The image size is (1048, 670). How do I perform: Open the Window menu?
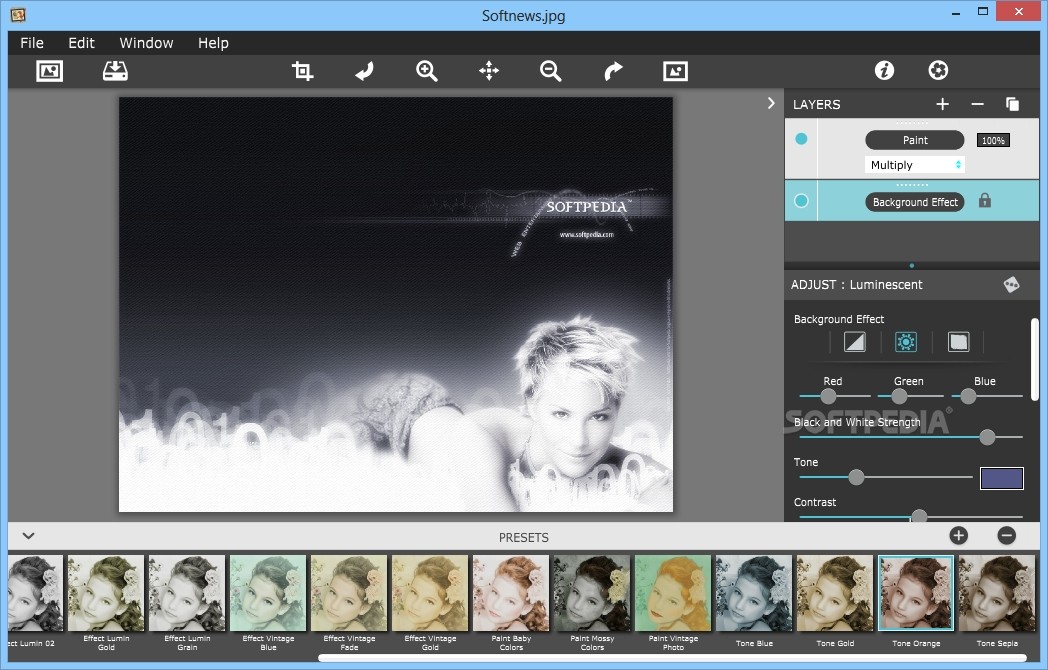click(x=146, y=43)
